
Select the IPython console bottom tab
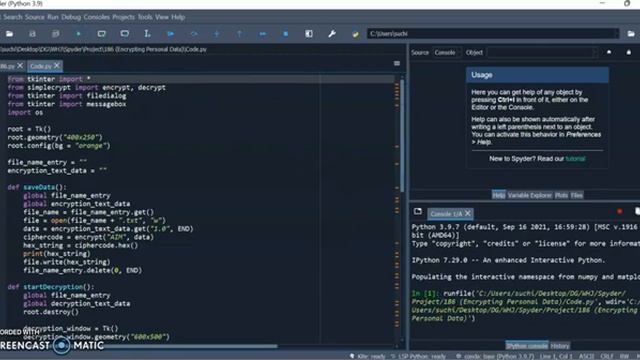click(x=527, y=346)
